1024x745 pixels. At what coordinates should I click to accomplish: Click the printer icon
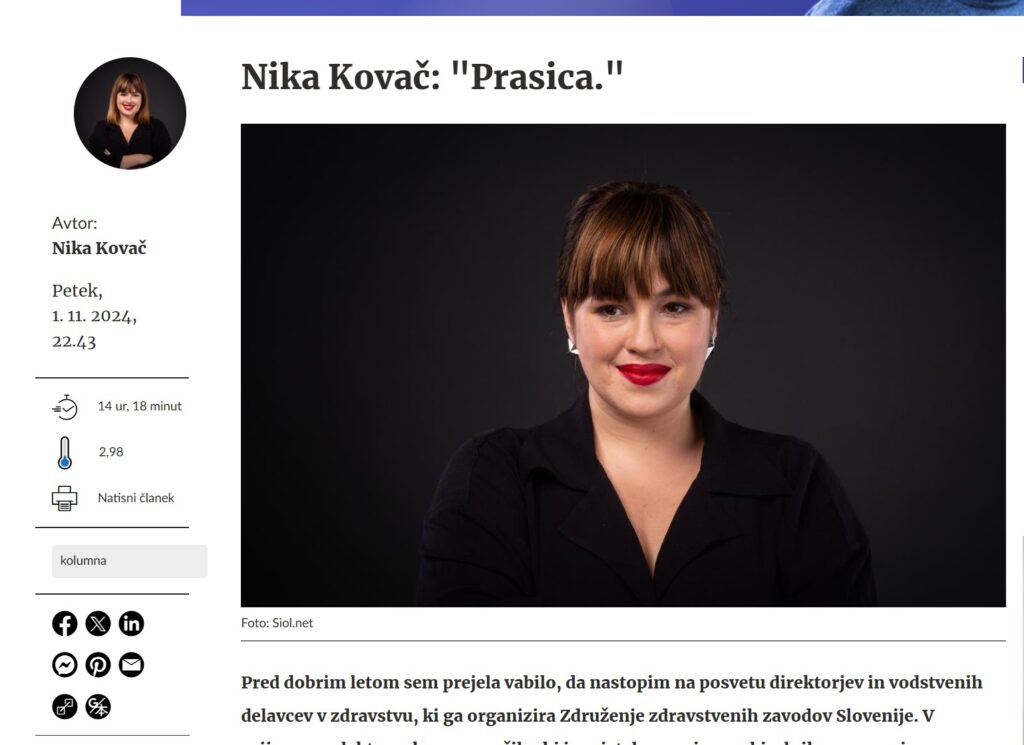(x=65, y=498)
